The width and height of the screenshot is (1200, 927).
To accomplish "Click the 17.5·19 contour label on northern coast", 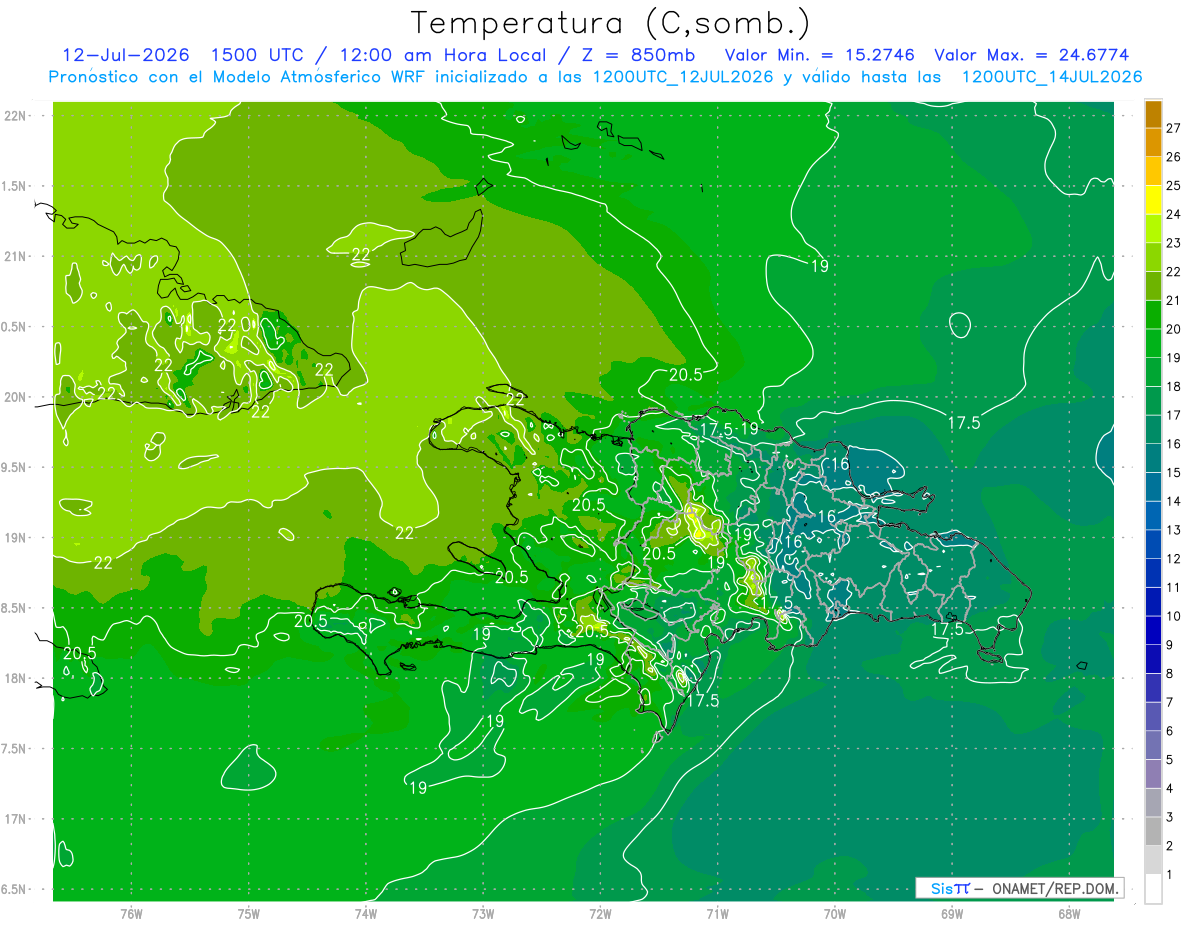I will (x=729, y=429).
